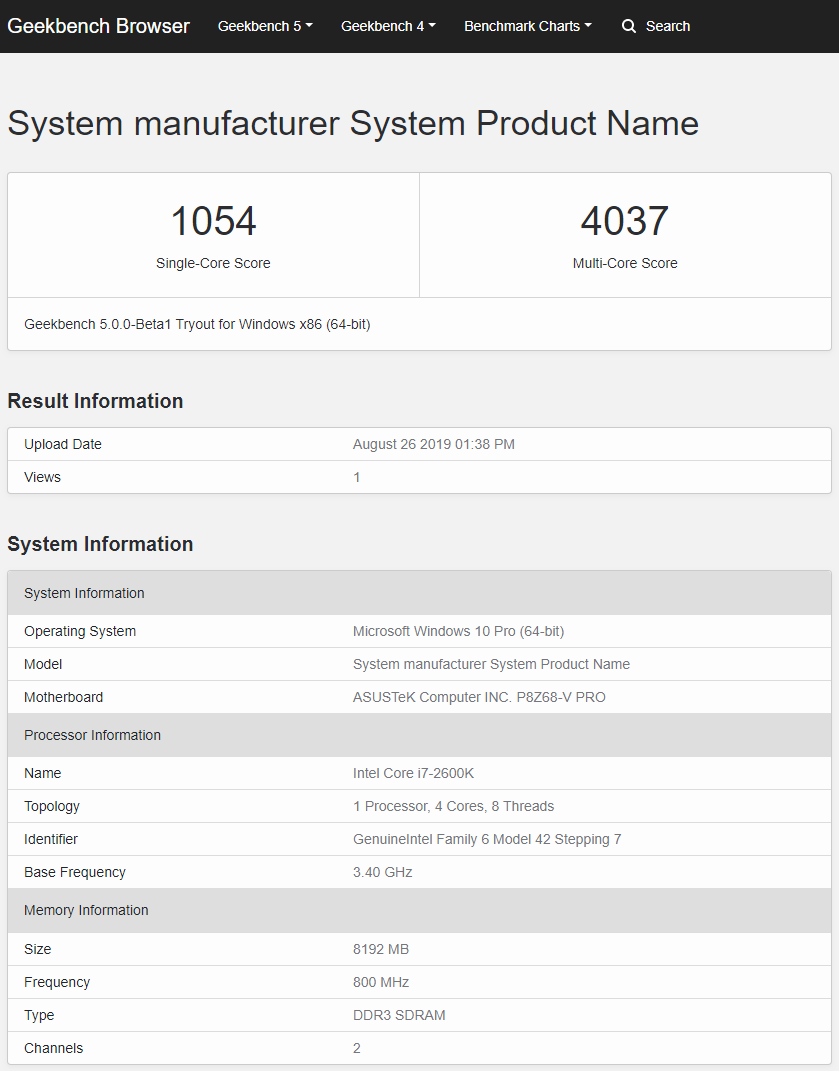Select the Multi-Core Score label
This screenshot has height=1071, width=839.
625,263
